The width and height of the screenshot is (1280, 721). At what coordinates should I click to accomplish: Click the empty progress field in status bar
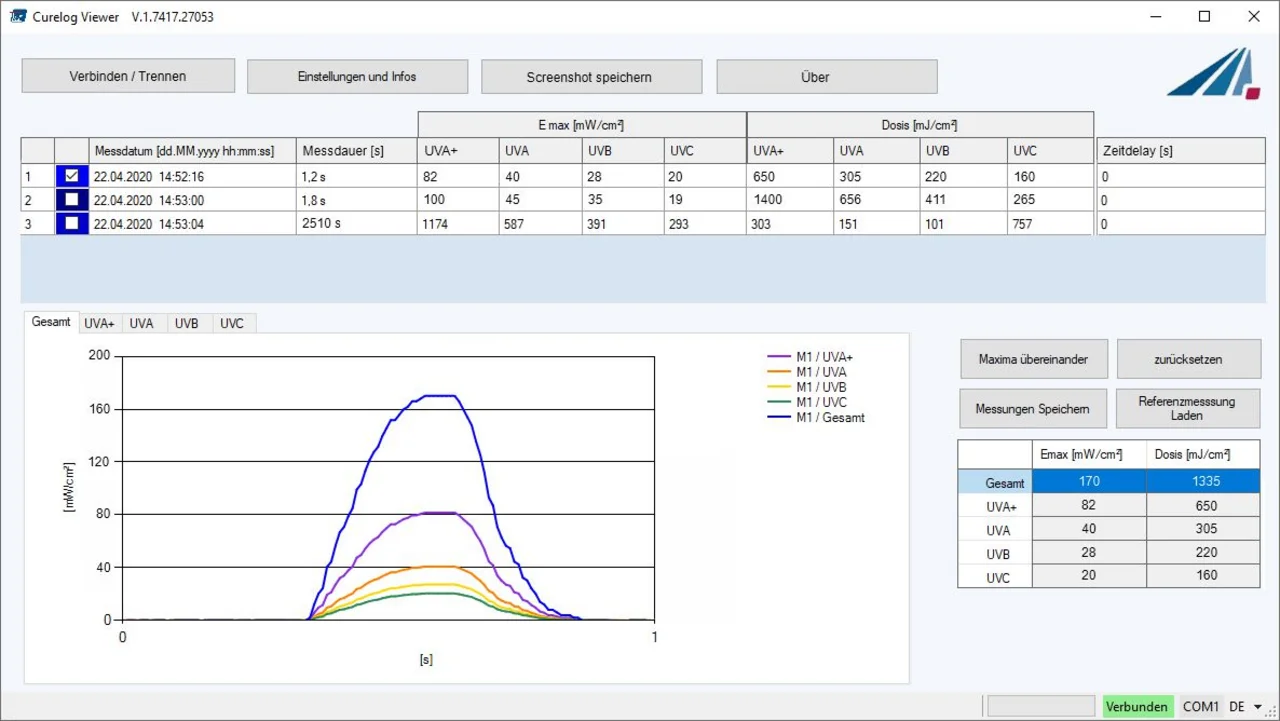pos(1041,707)
